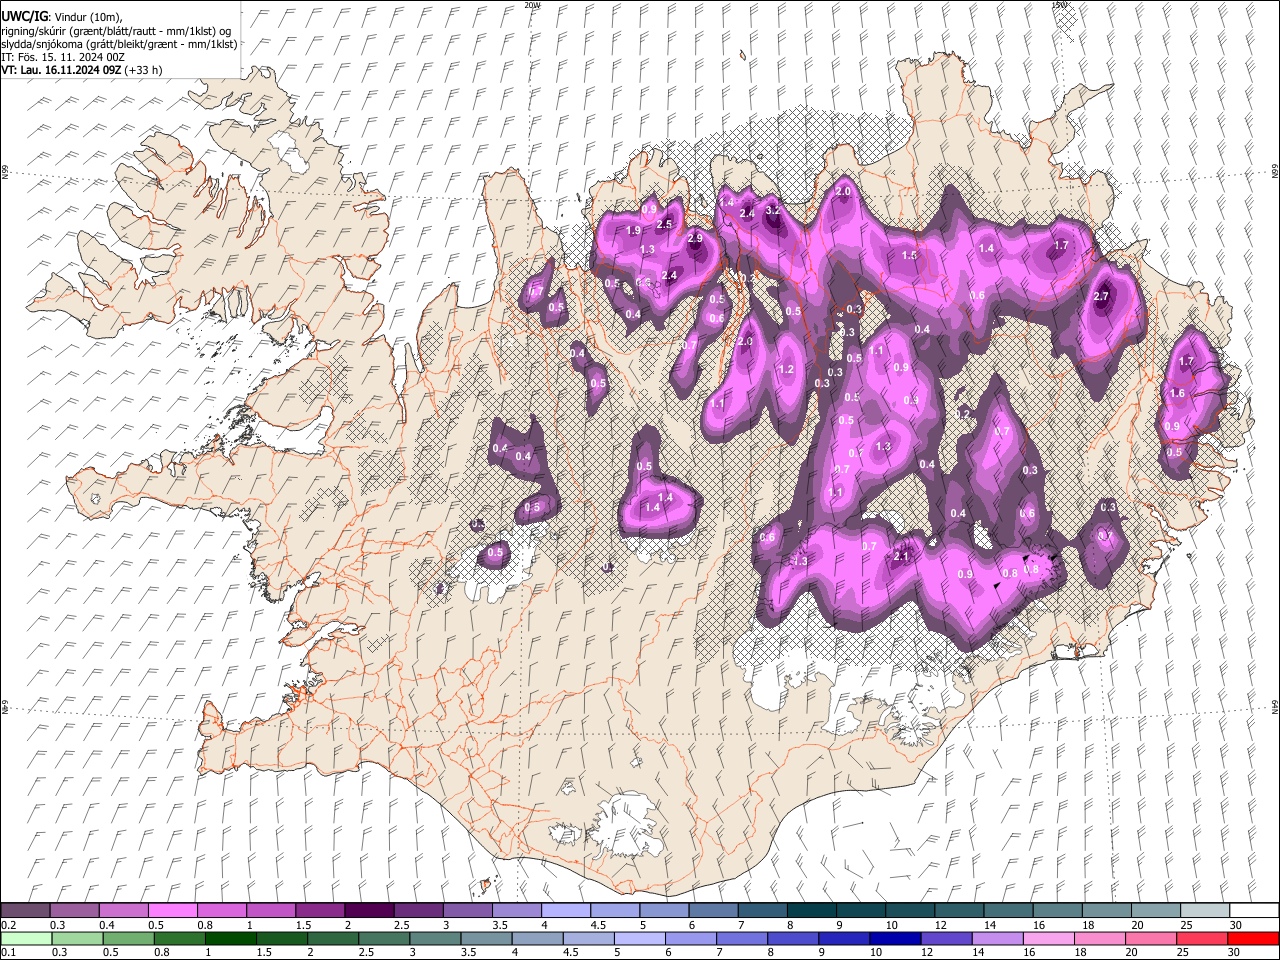Click the '15W' longitude label
The height and width of the screenshot is (960, 1280).
[x=1058, y=5]
